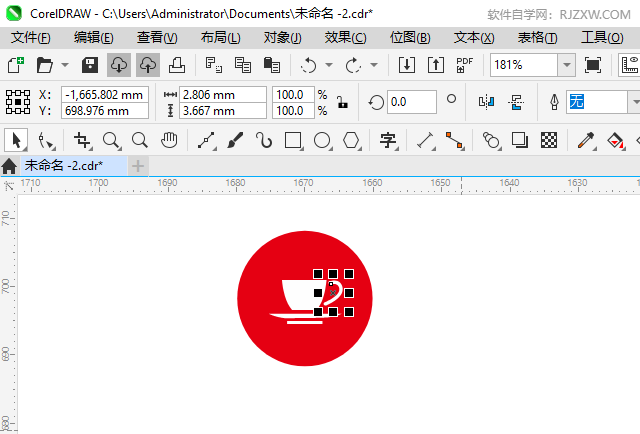This screenshot has height=434, width=640.
Task: Toggle the rulers display icon
Action: 629,65
